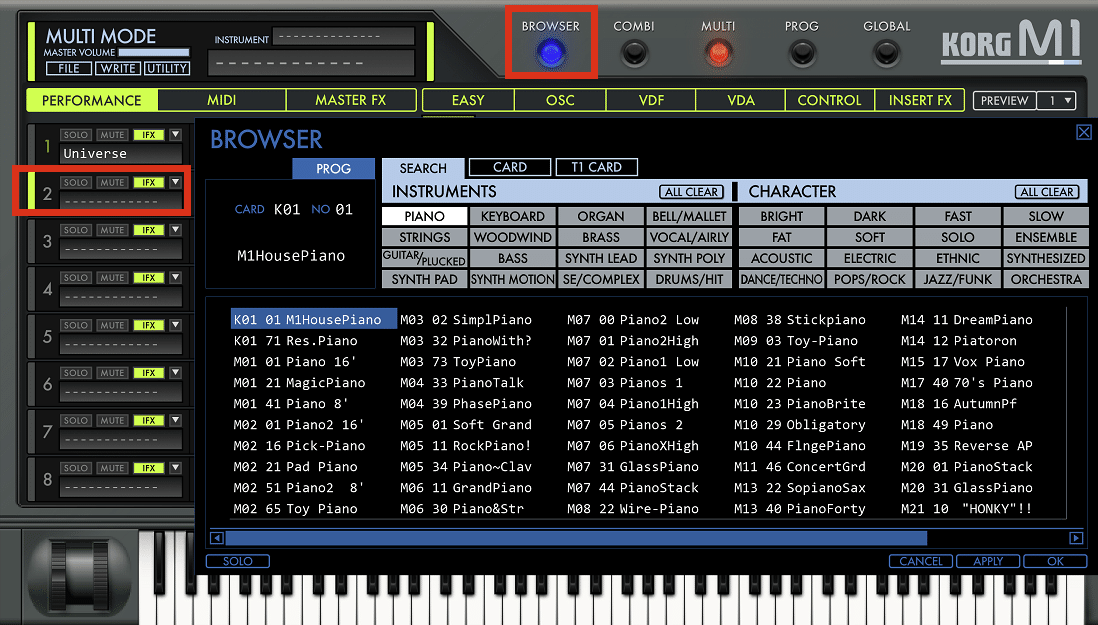Click the CANCEL button

[921, 561]
